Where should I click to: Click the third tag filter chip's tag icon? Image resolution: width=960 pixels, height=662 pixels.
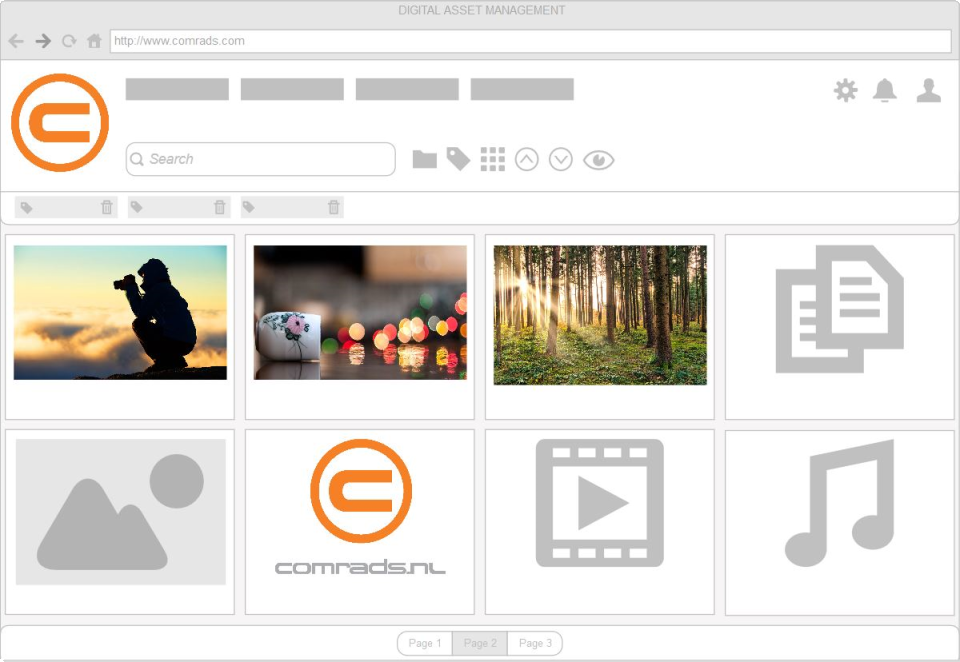click(x=249, y=207)
